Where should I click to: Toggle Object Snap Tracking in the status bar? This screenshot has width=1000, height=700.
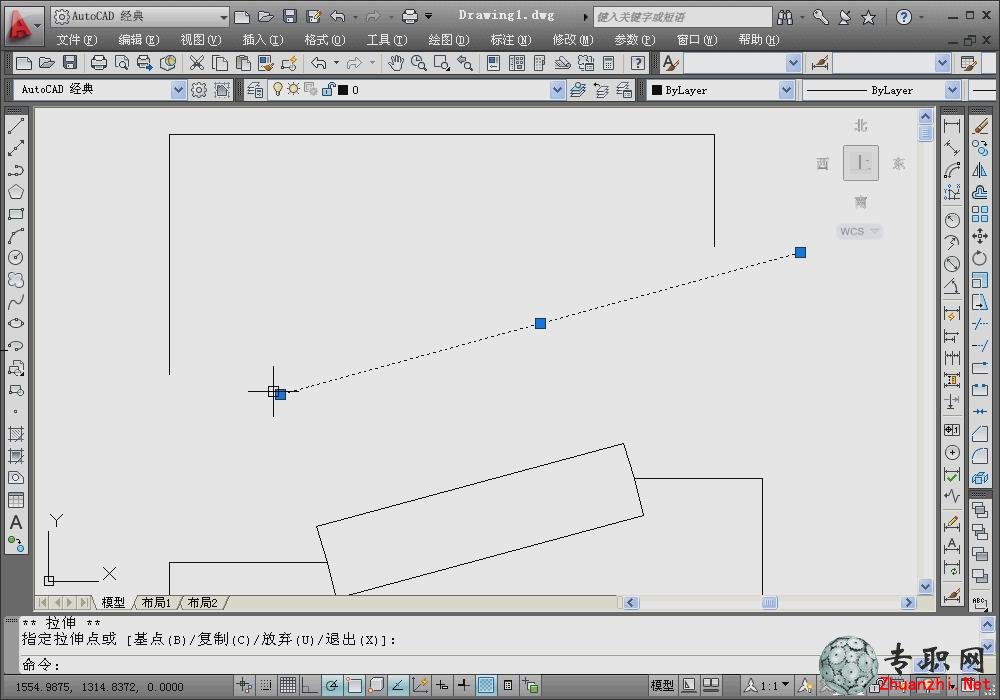click(x=397, y=685)
